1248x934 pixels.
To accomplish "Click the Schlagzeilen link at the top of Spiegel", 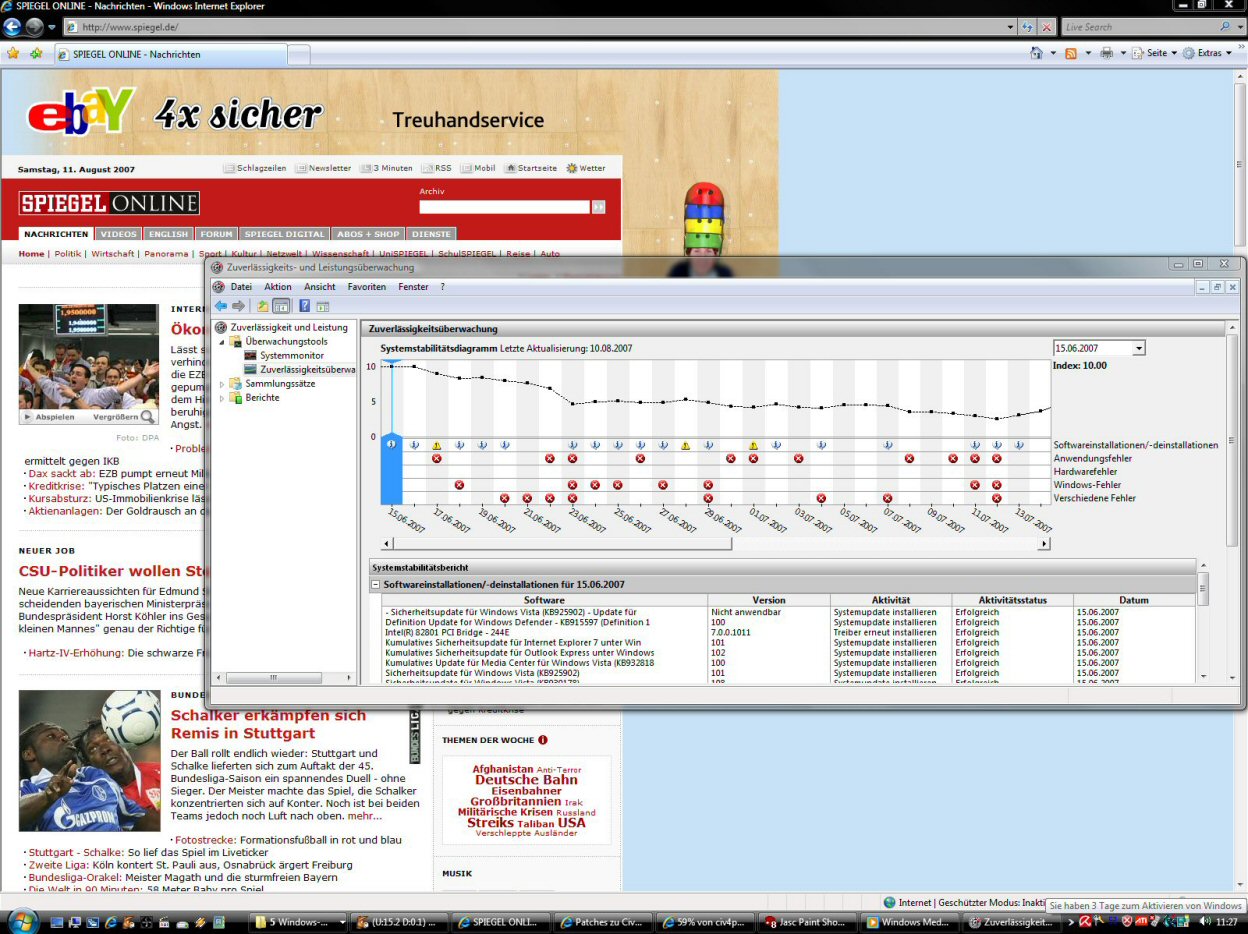I will 255,168.
